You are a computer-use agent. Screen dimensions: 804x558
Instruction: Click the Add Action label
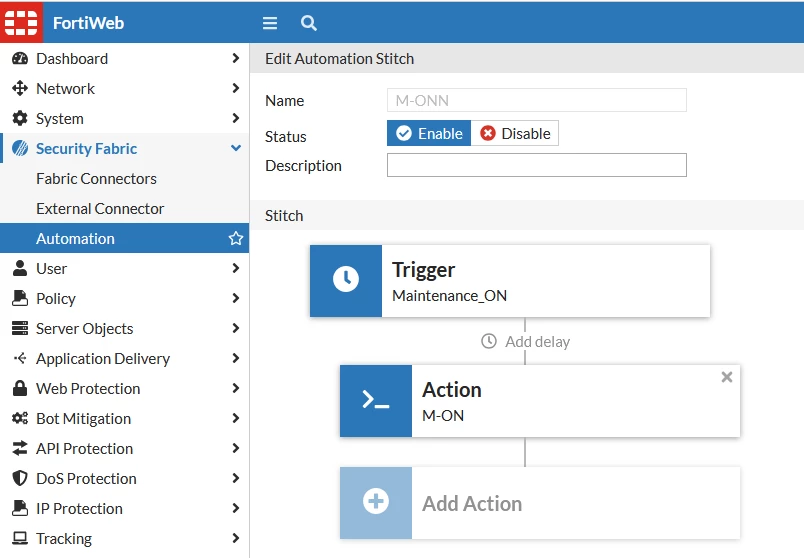472,504
